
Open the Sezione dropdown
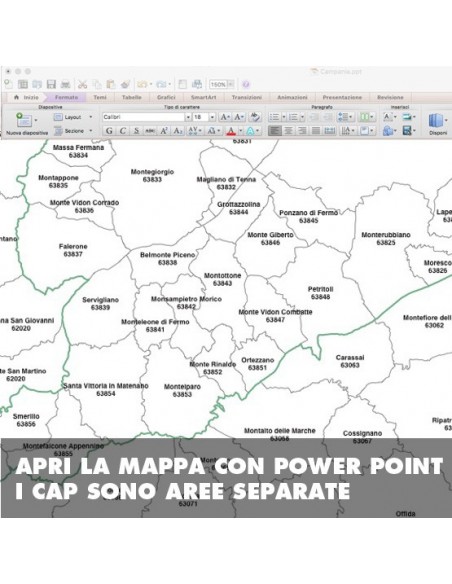pyautogui.click(x=73, y=131)
